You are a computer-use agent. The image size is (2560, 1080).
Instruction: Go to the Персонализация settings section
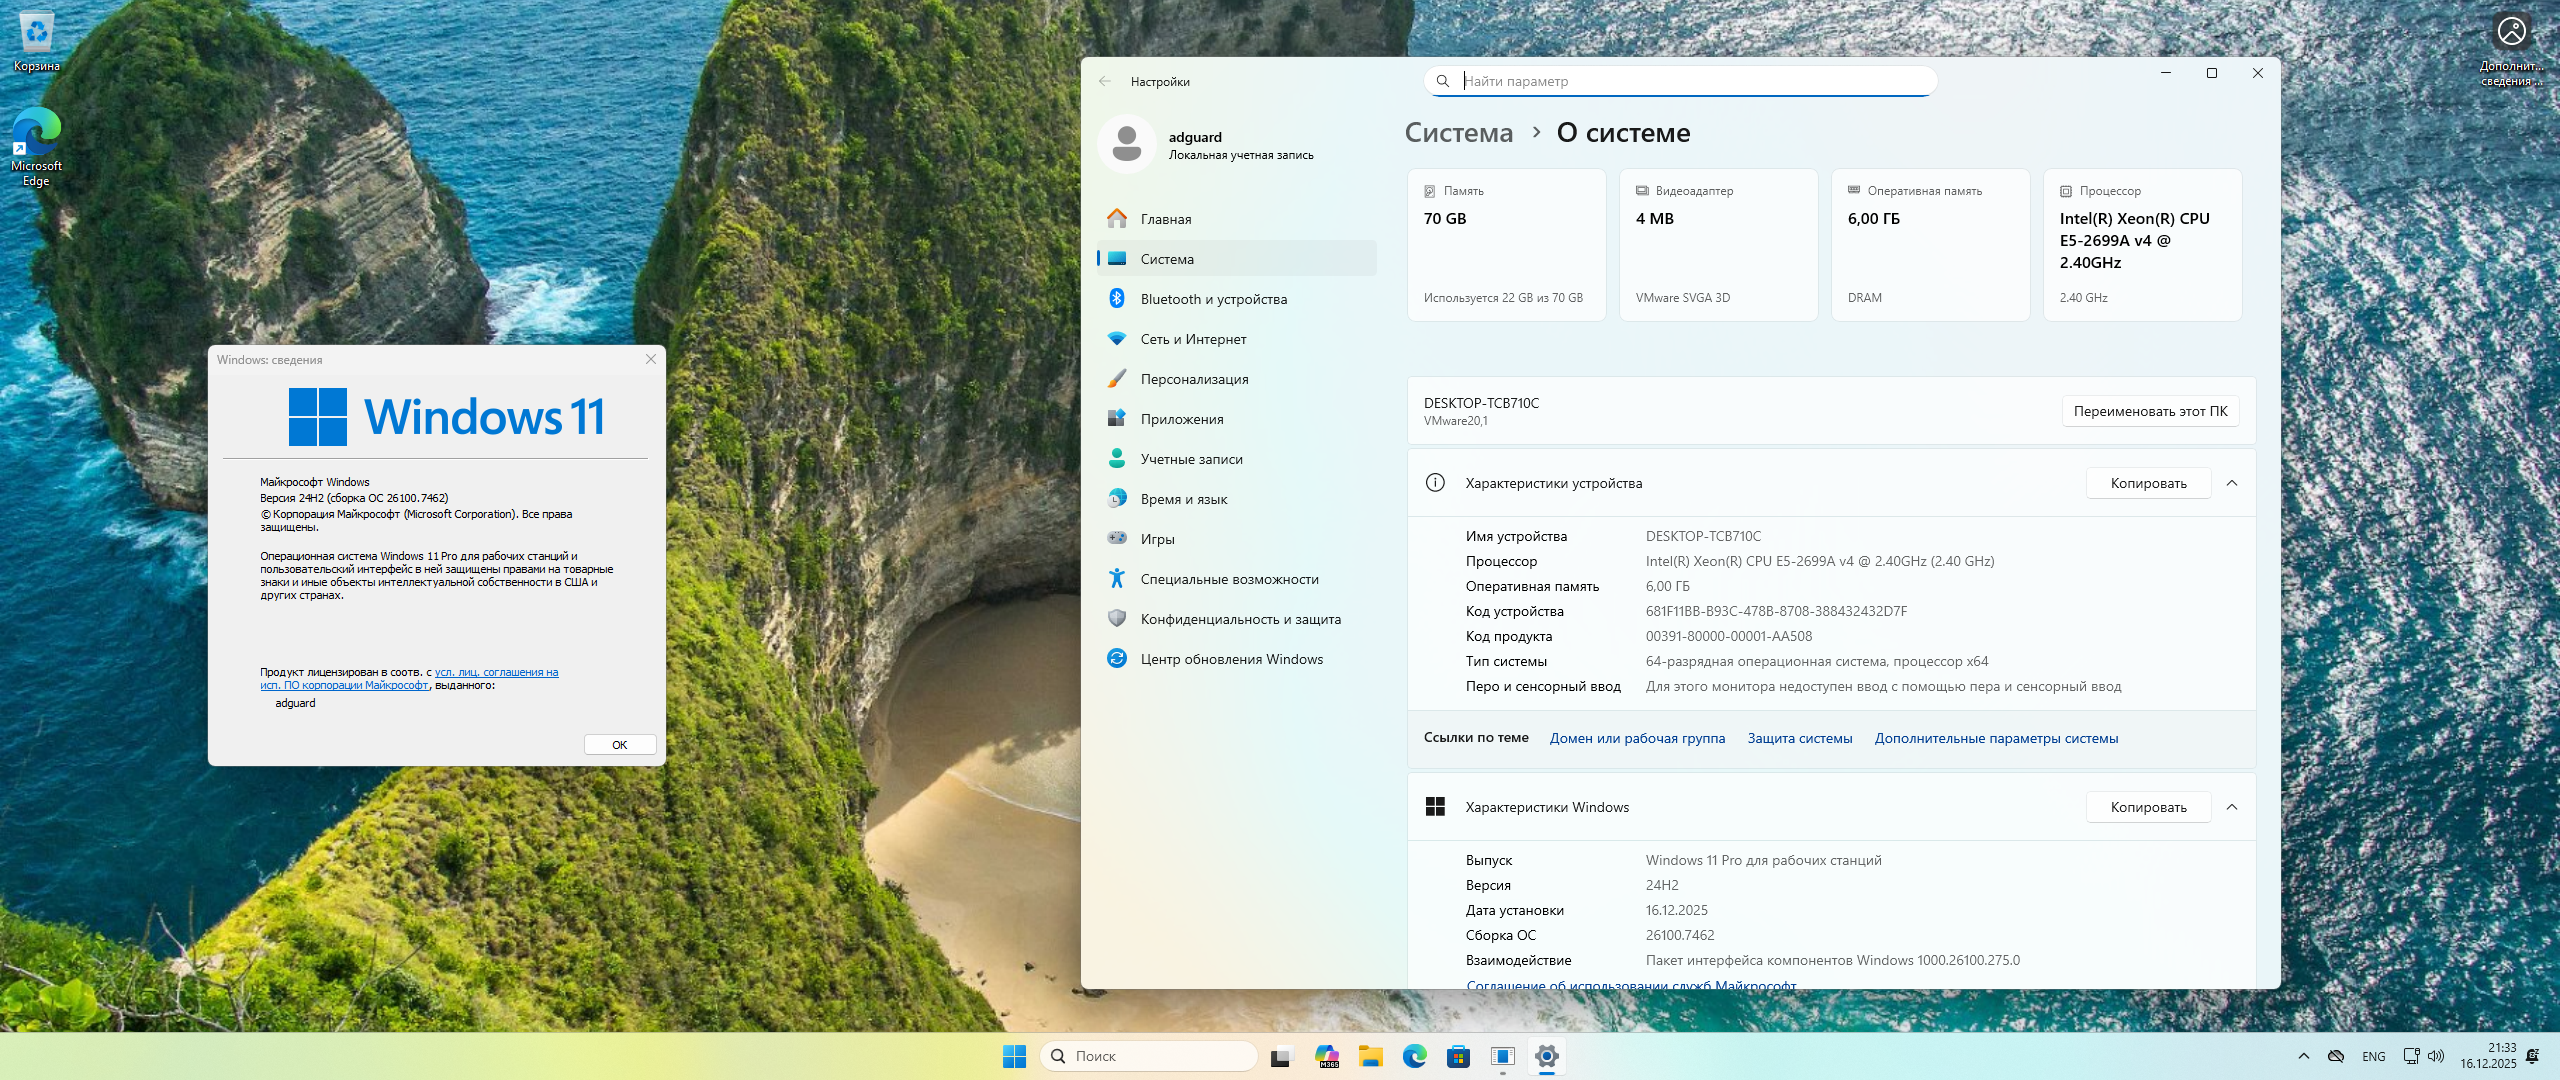click(1194, 379)
